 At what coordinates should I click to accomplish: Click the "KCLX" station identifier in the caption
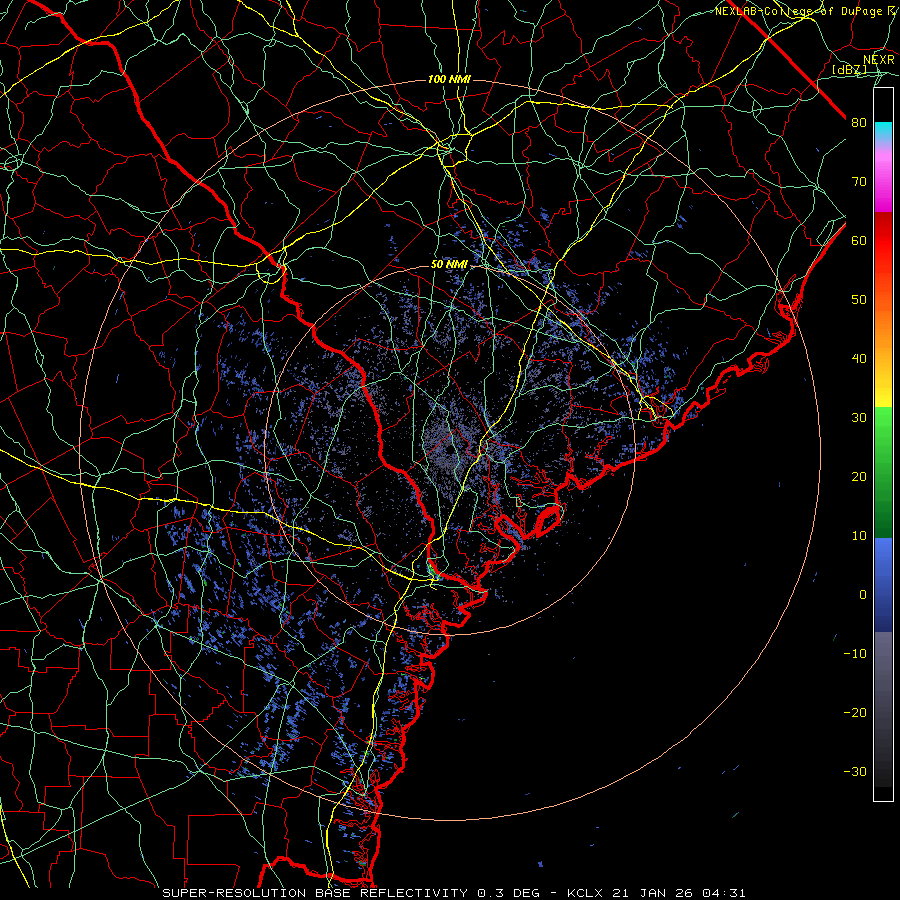(x=586, y=893)
